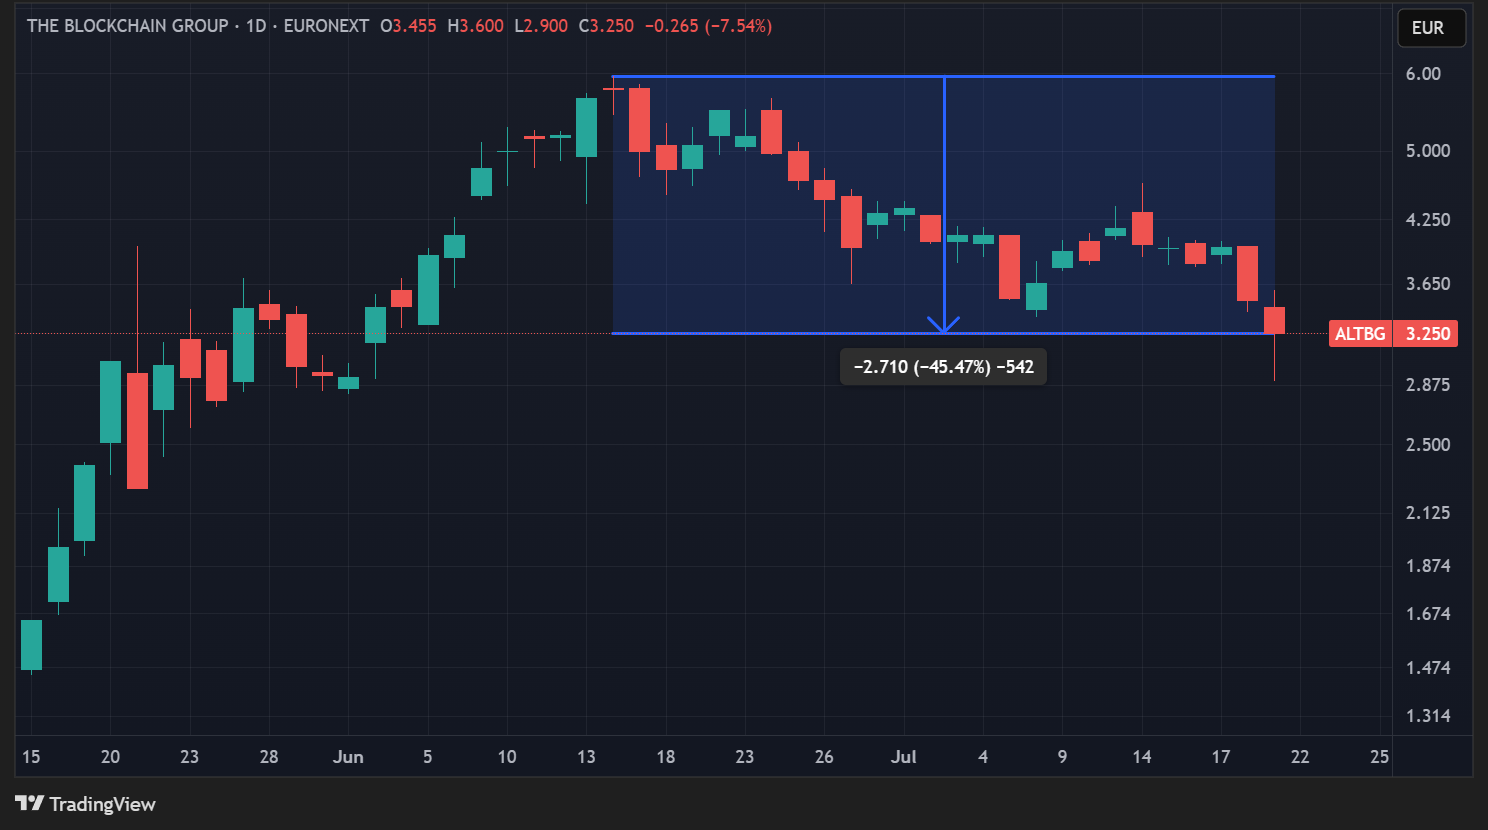Click the 2.500 price scale label
Viewport: 1488px width, 830px height.
tap(1427, 445)
